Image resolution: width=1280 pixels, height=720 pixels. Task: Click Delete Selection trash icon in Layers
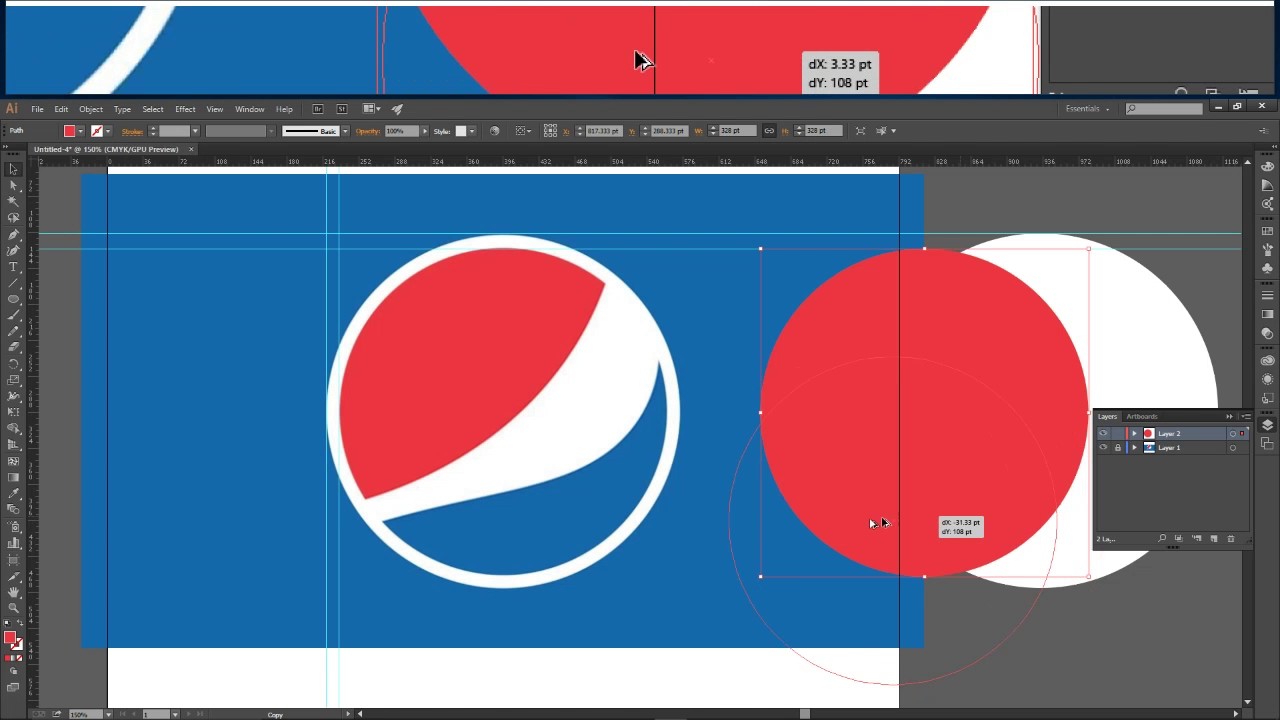[1231, 539]
